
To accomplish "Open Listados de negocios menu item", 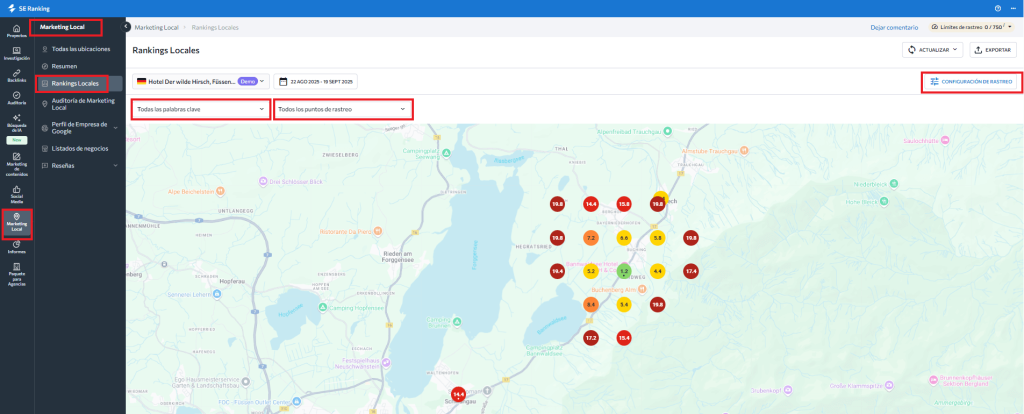I will point(80,148).
